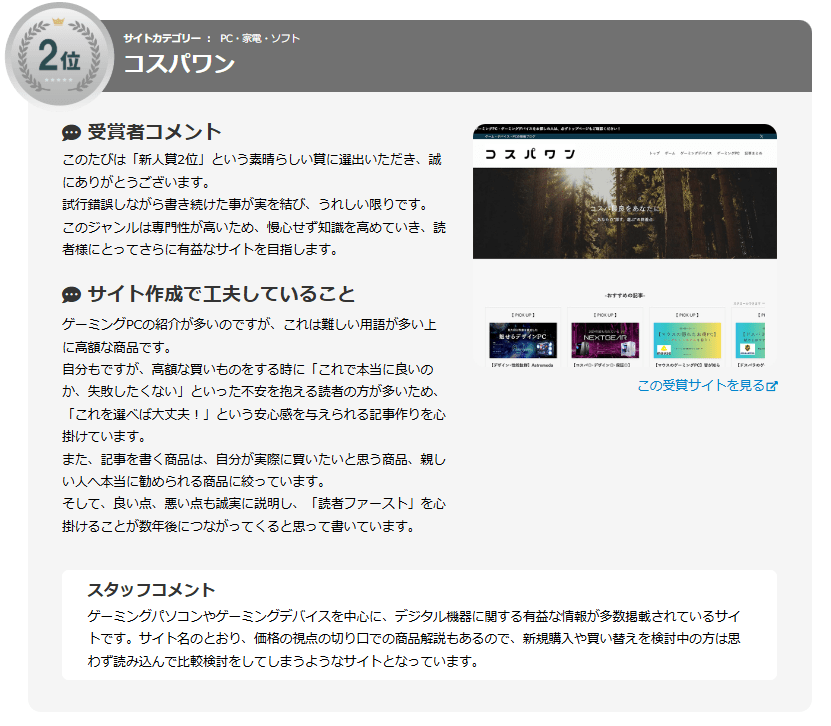Open the NEXTGEAR pick-up card
The width and height of the screenshot is (831, 726).
[x=605, y=338]
